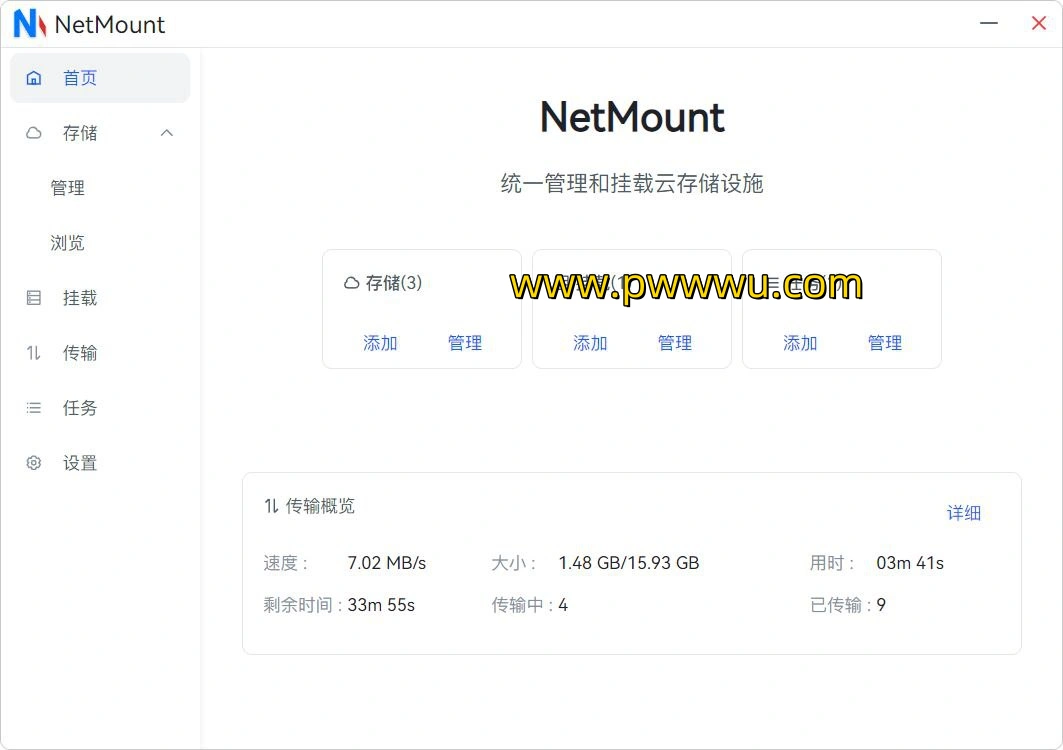Click the large NetMount page heading
Viewport: 1063px width, 750px height.
[x=632, y=117]
